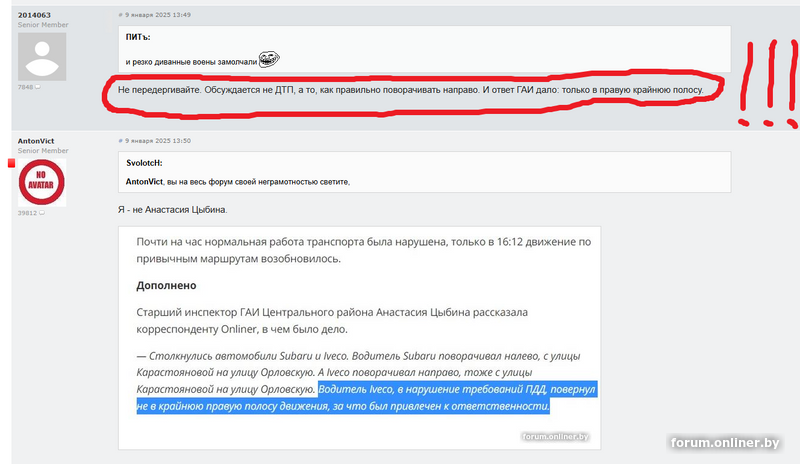
Task: Click the paragraph starting 'Старший инспектор ГАИ'
Action: [x=332, y=321]
